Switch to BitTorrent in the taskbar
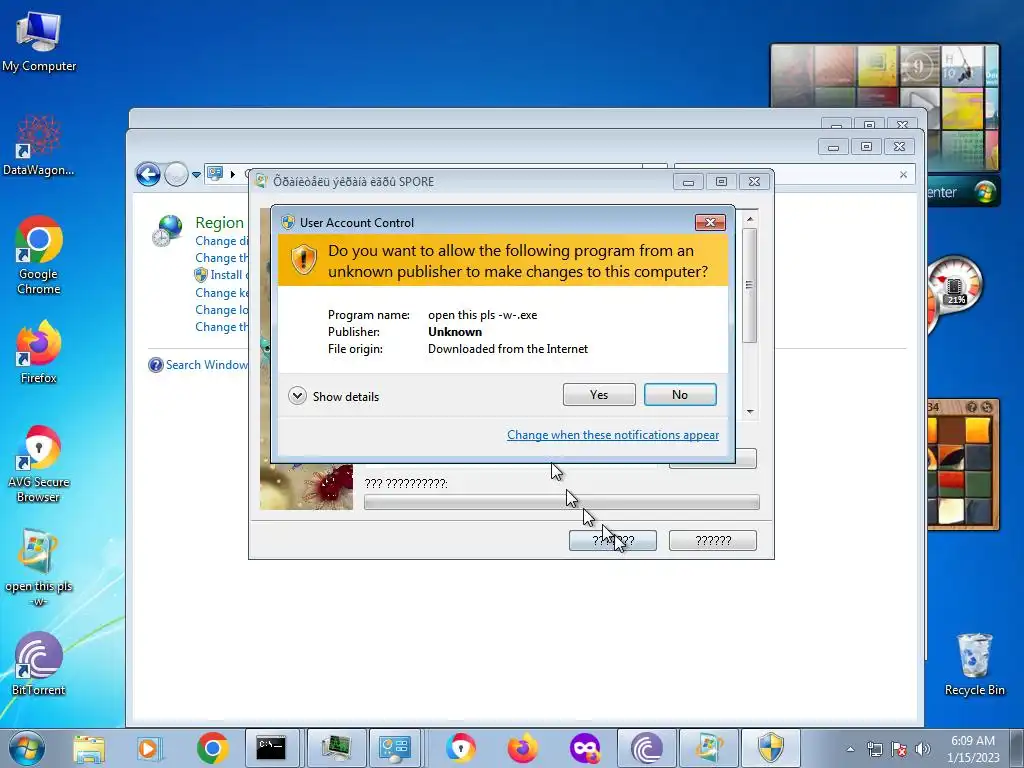Screen dimensions: 1024x768 [647, 748]
